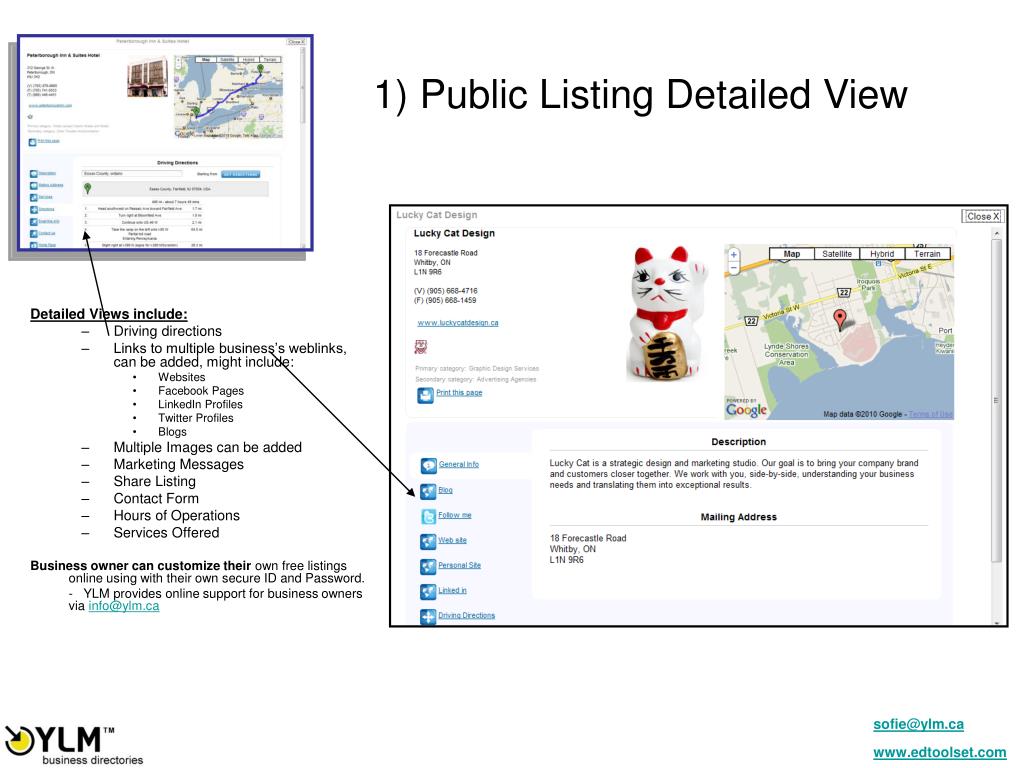Click the small red badge icon under website
The image size is (1024, 768).
421,346
